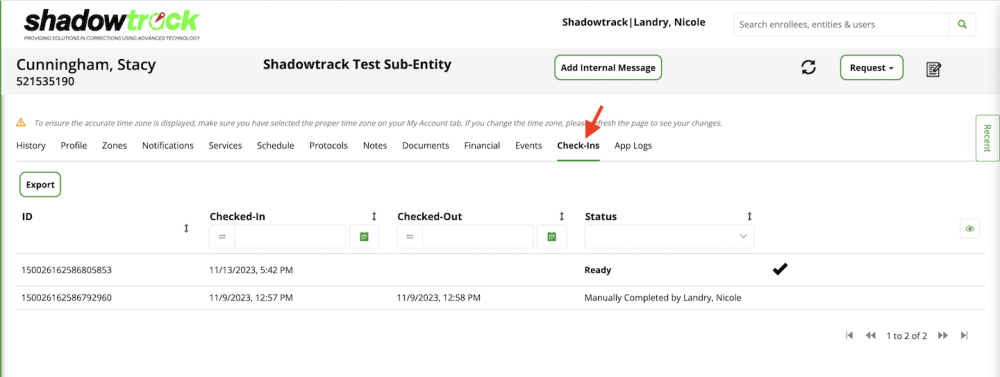Switch to the App Logs tab
1000x377 pixels.
[633, 145]
